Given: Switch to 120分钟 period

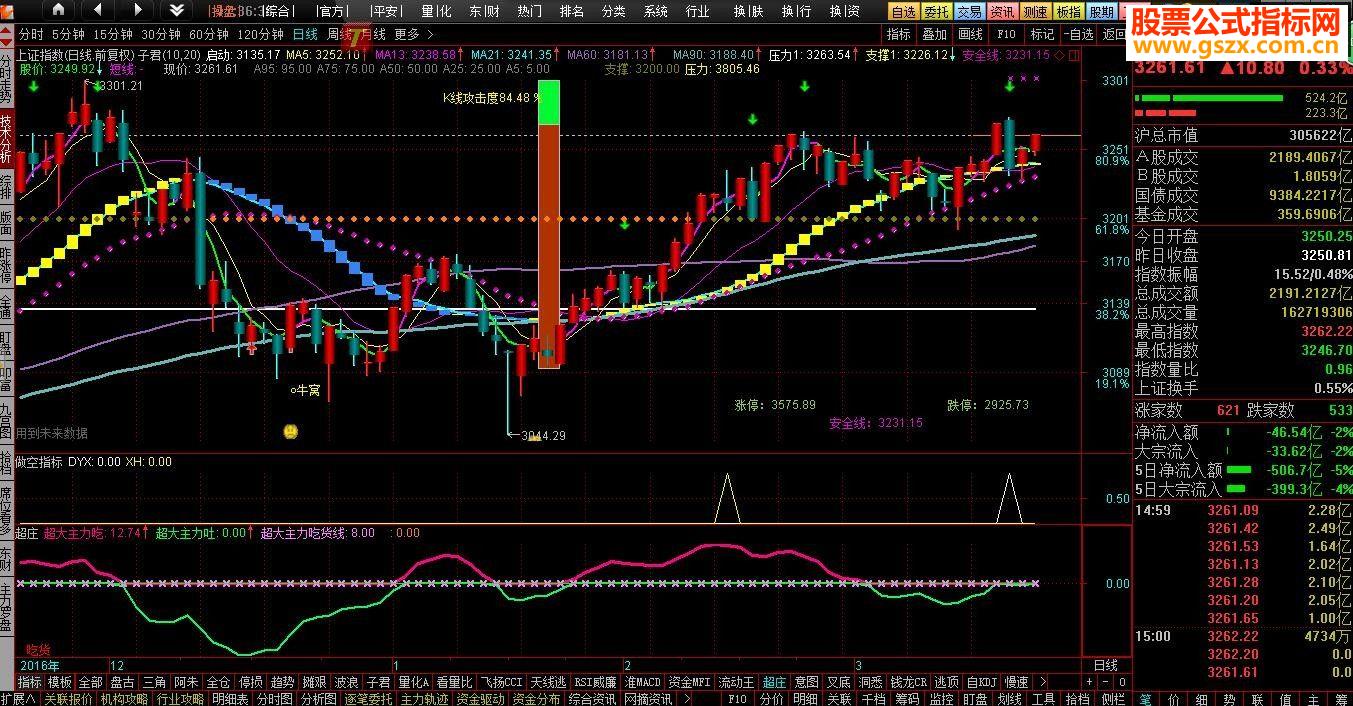Looking at the screenshot, I should pos(261,34).
